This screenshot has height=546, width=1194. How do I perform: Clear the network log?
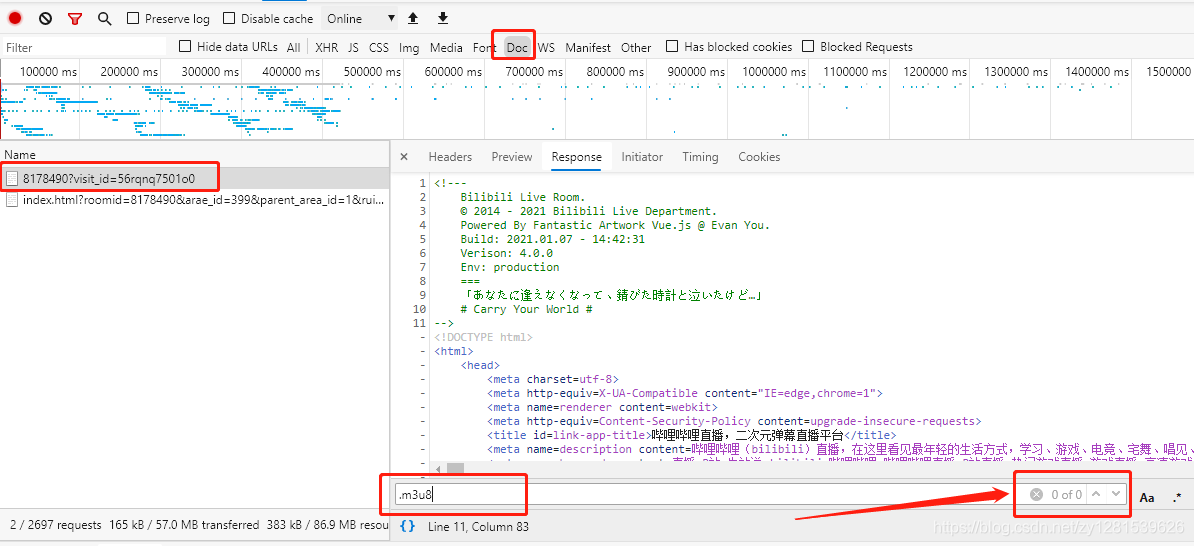[45, 18]
